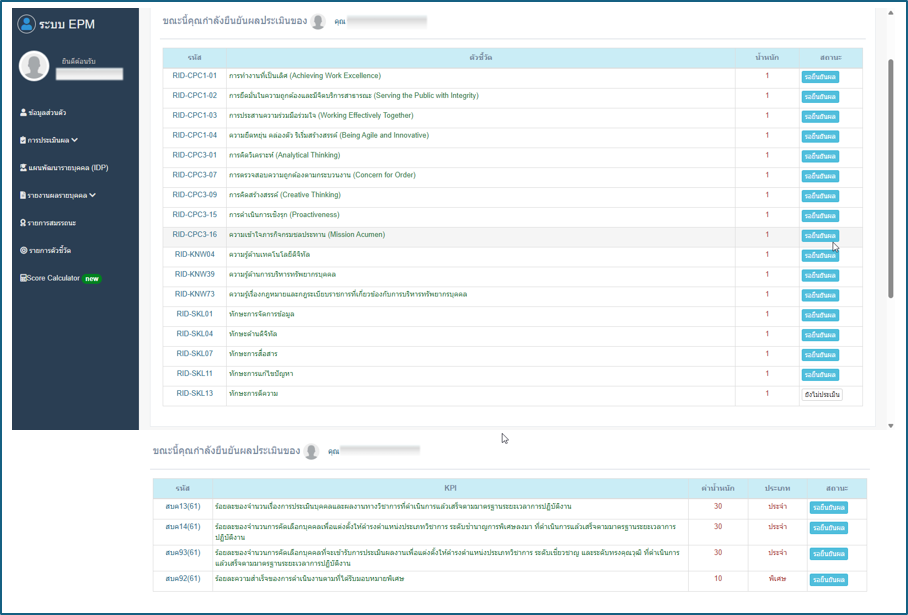Click the vertical scrollbar thumb
908x615 pixels.
click(891, 178)
